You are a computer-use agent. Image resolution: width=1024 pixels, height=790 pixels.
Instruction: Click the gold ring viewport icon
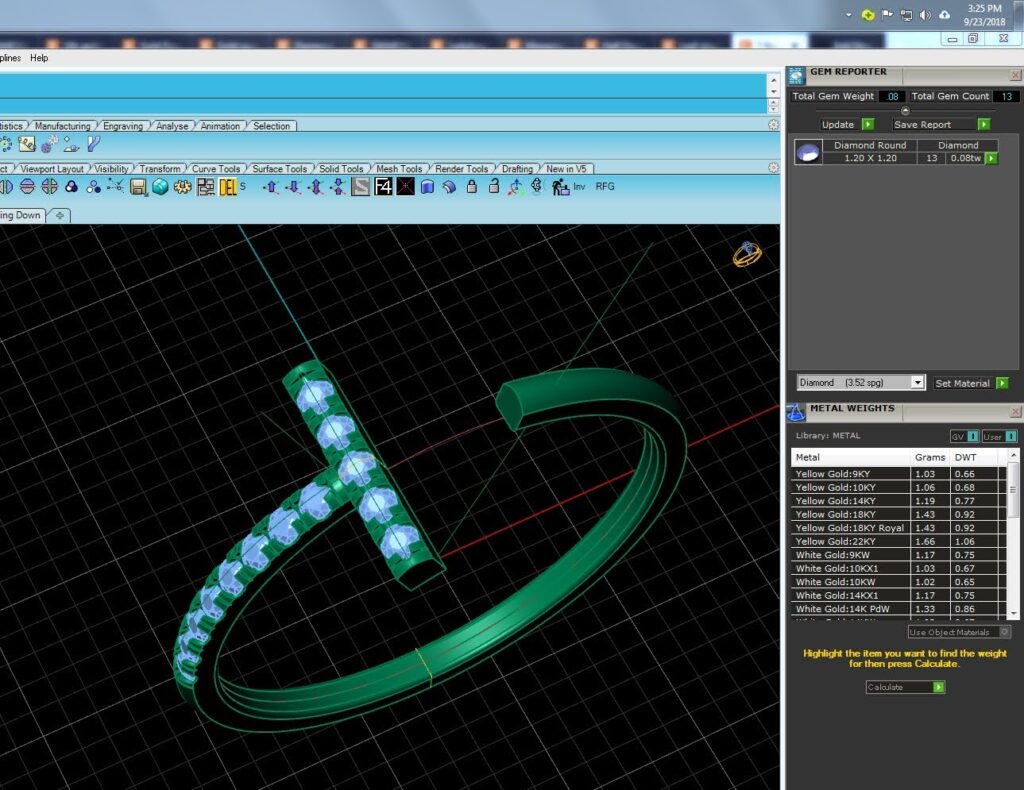pyautogui.click(x=746, y=254)
